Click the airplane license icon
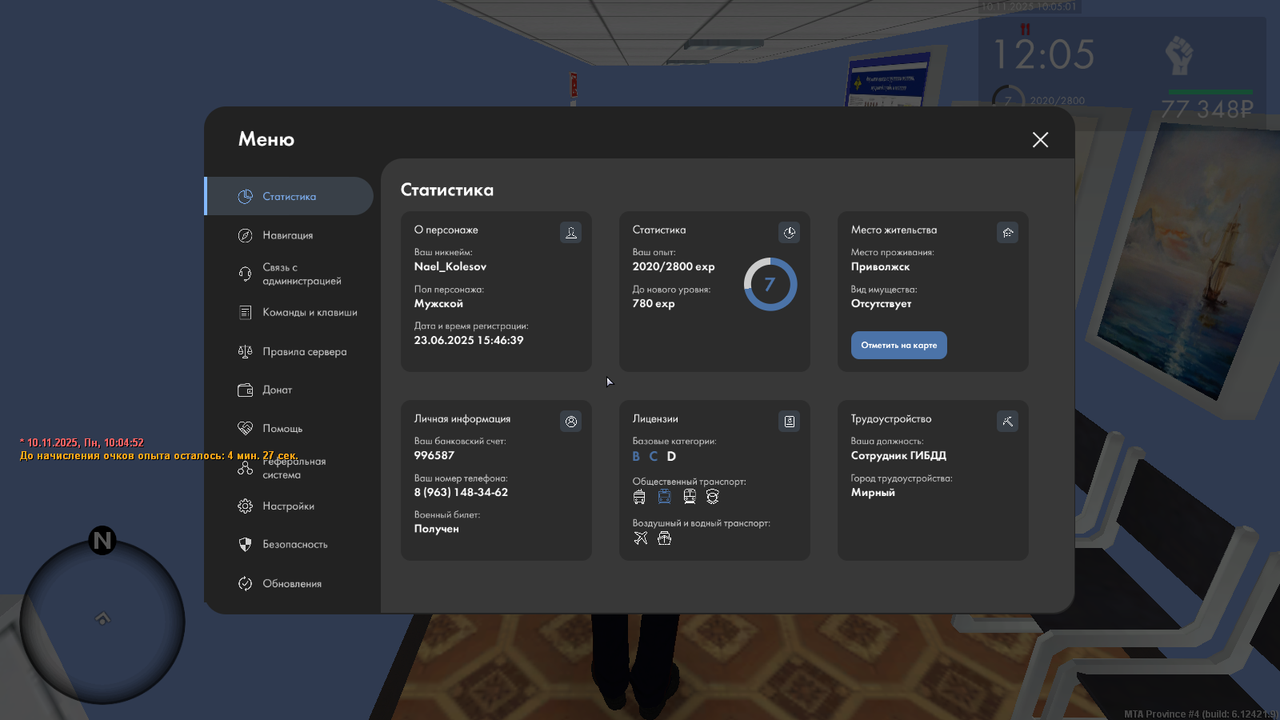 pos(641,538)
